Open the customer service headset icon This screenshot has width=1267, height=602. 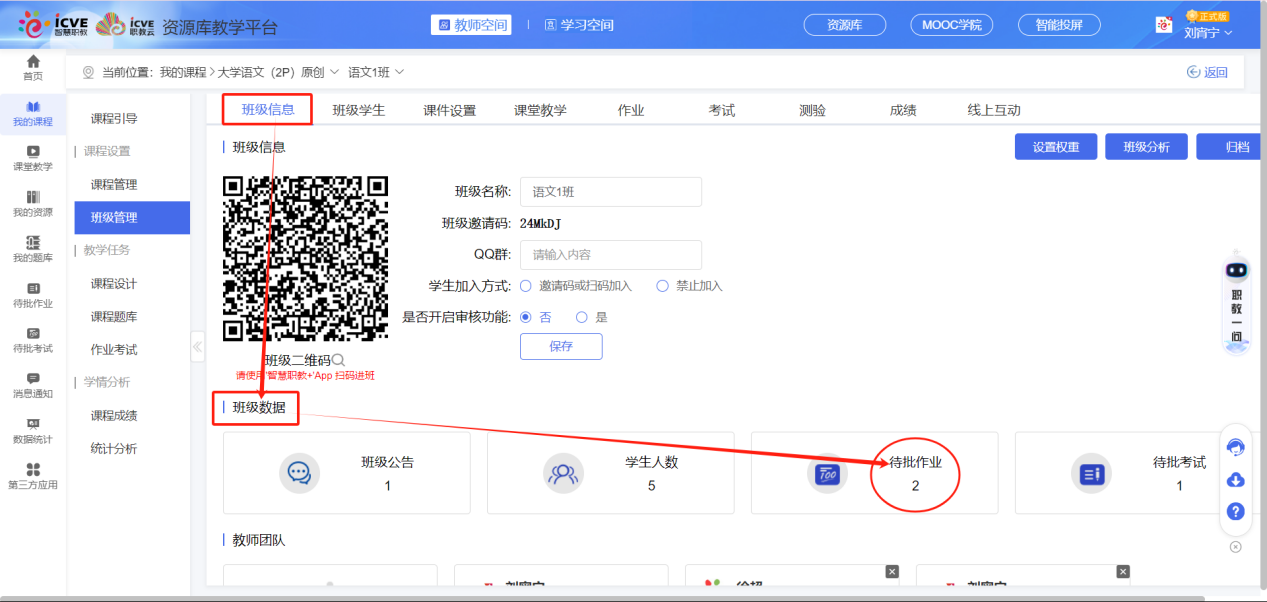[1236, 447]
